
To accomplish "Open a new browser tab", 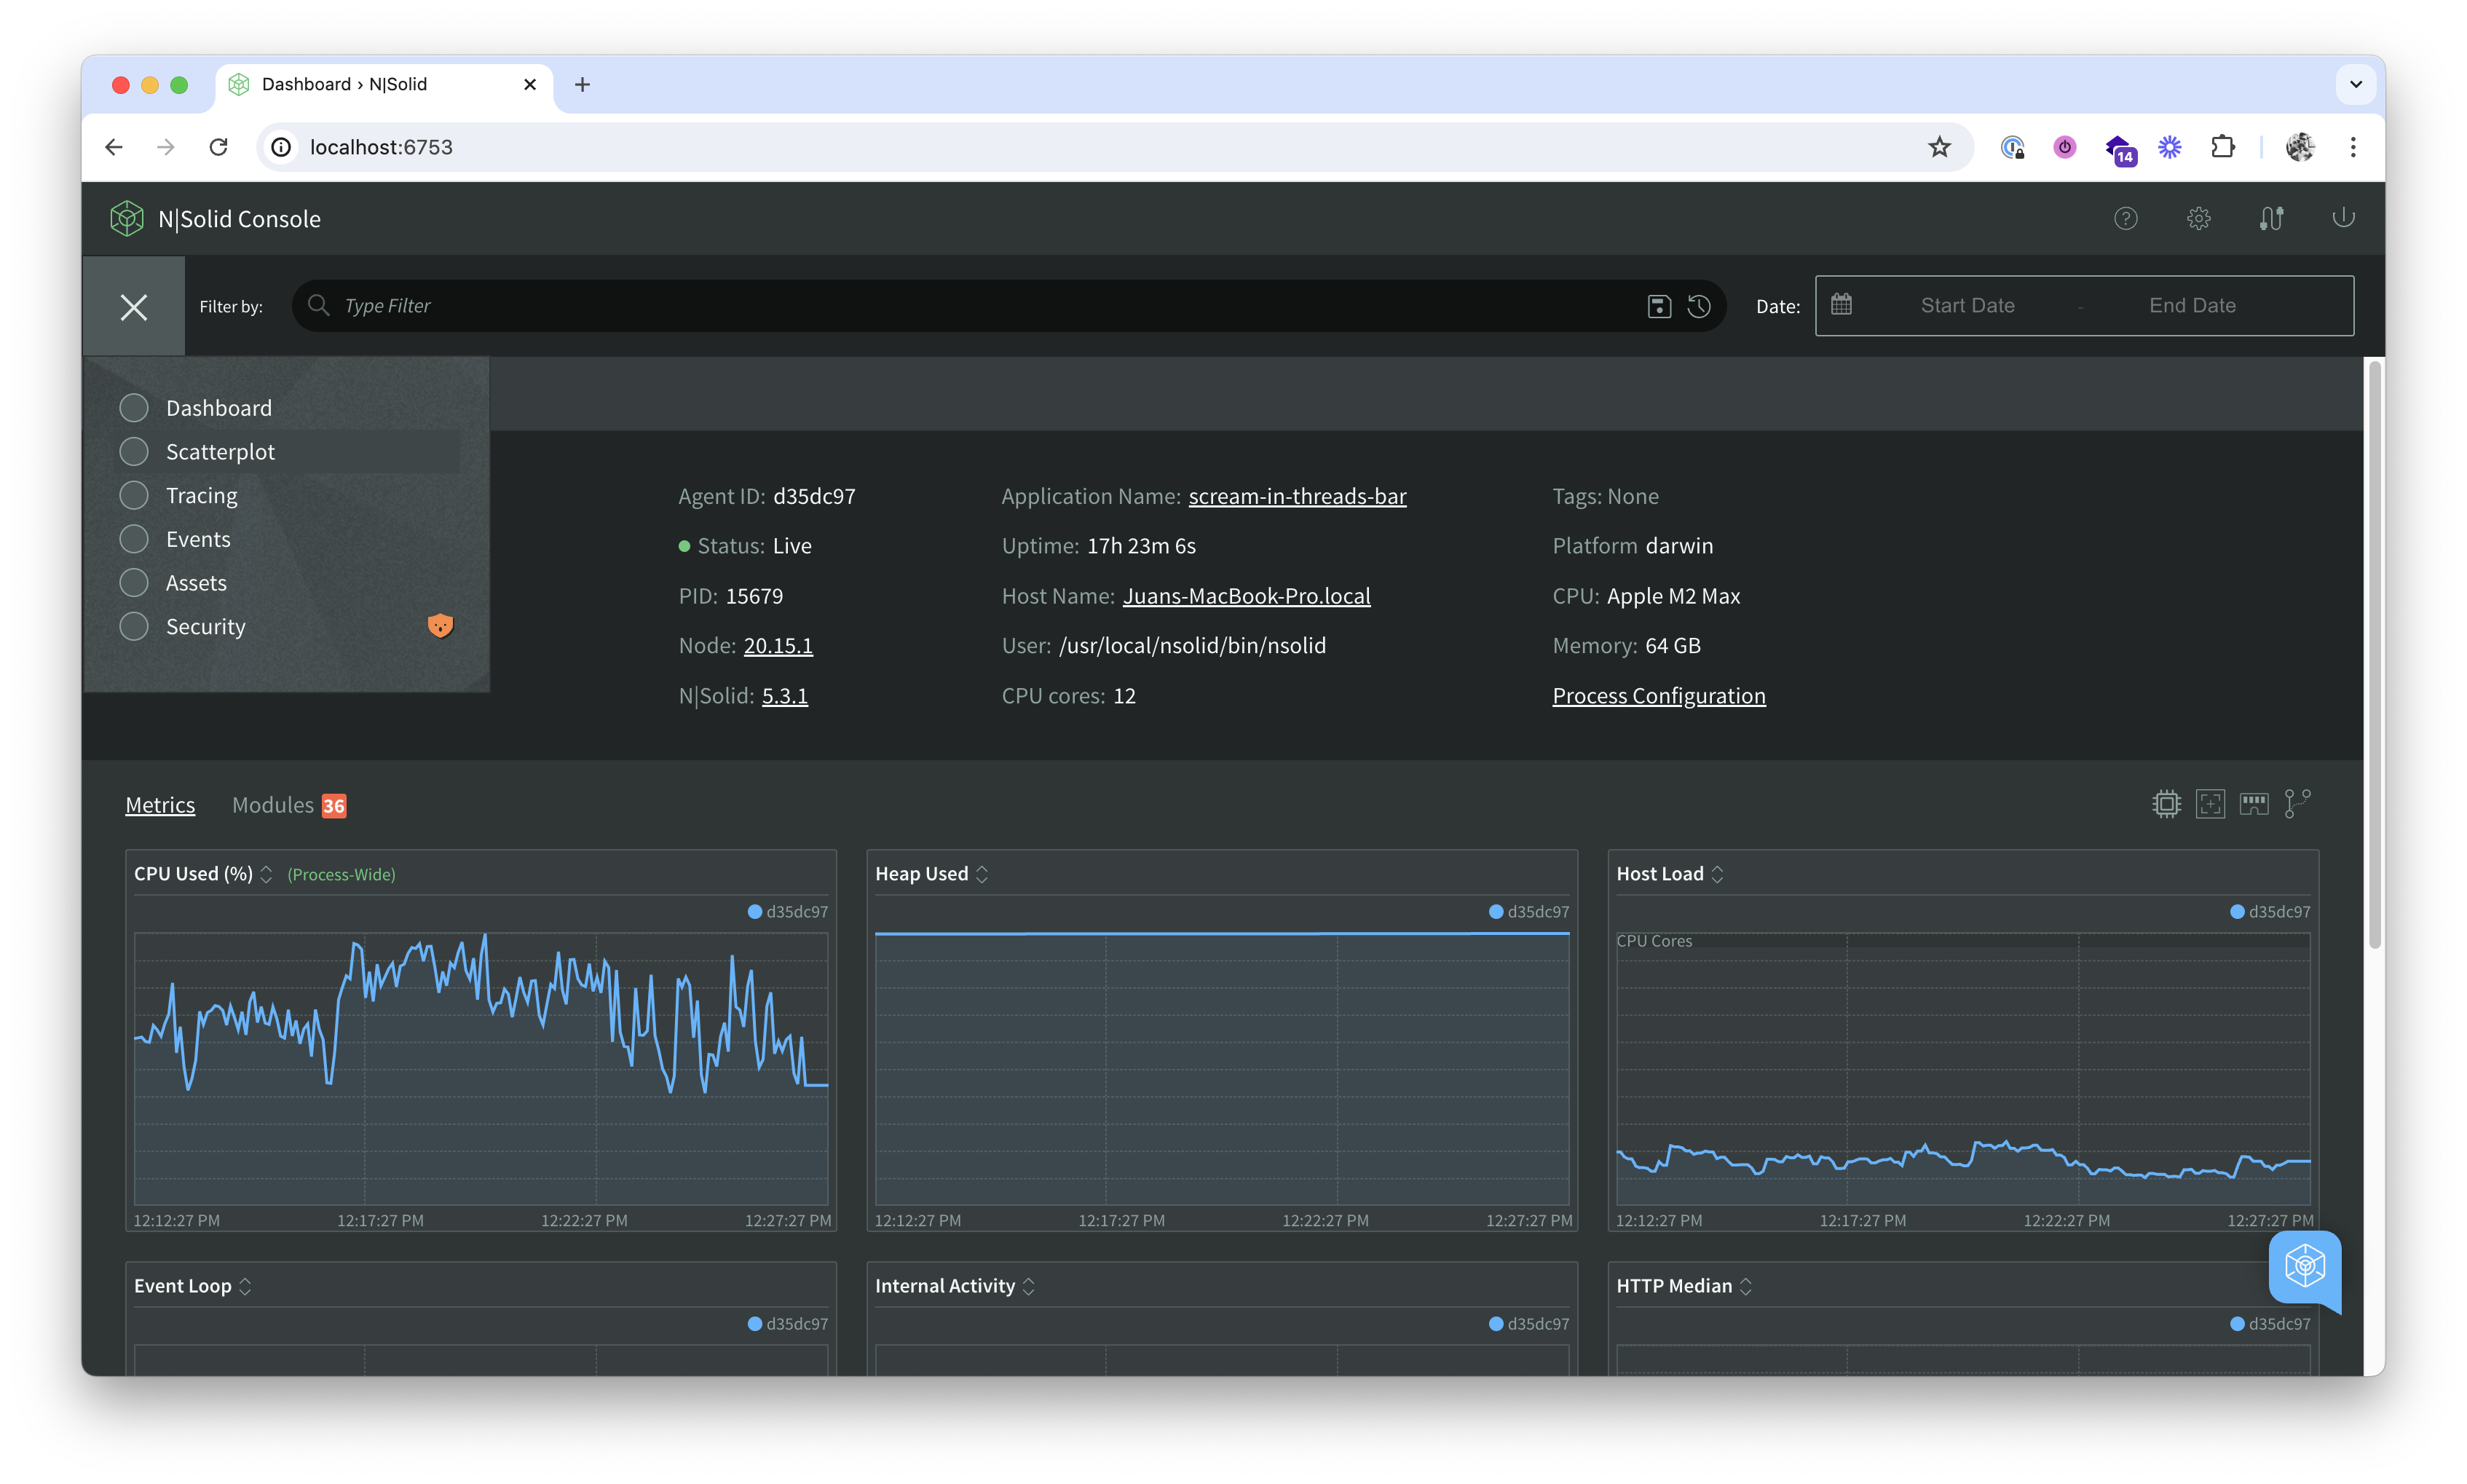I will coord(582,85).
